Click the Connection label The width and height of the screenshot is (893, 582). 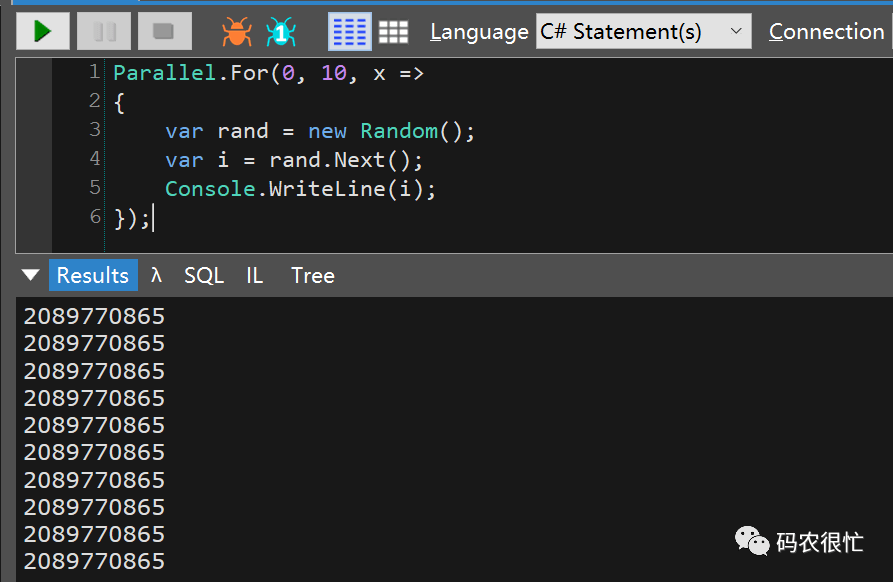[x=826, y=31]
